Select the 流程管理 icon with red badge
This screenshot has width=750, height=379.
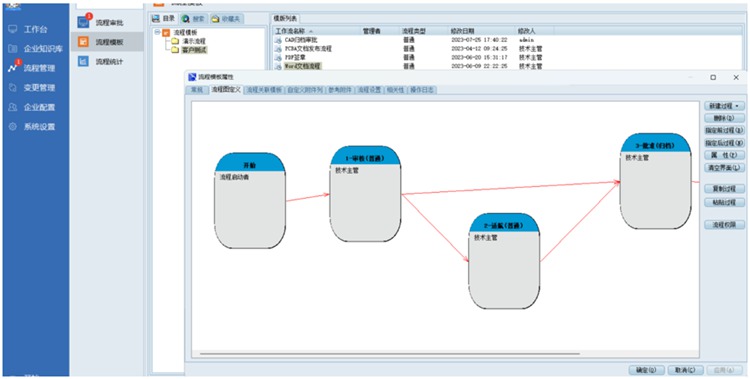point(13,68)
